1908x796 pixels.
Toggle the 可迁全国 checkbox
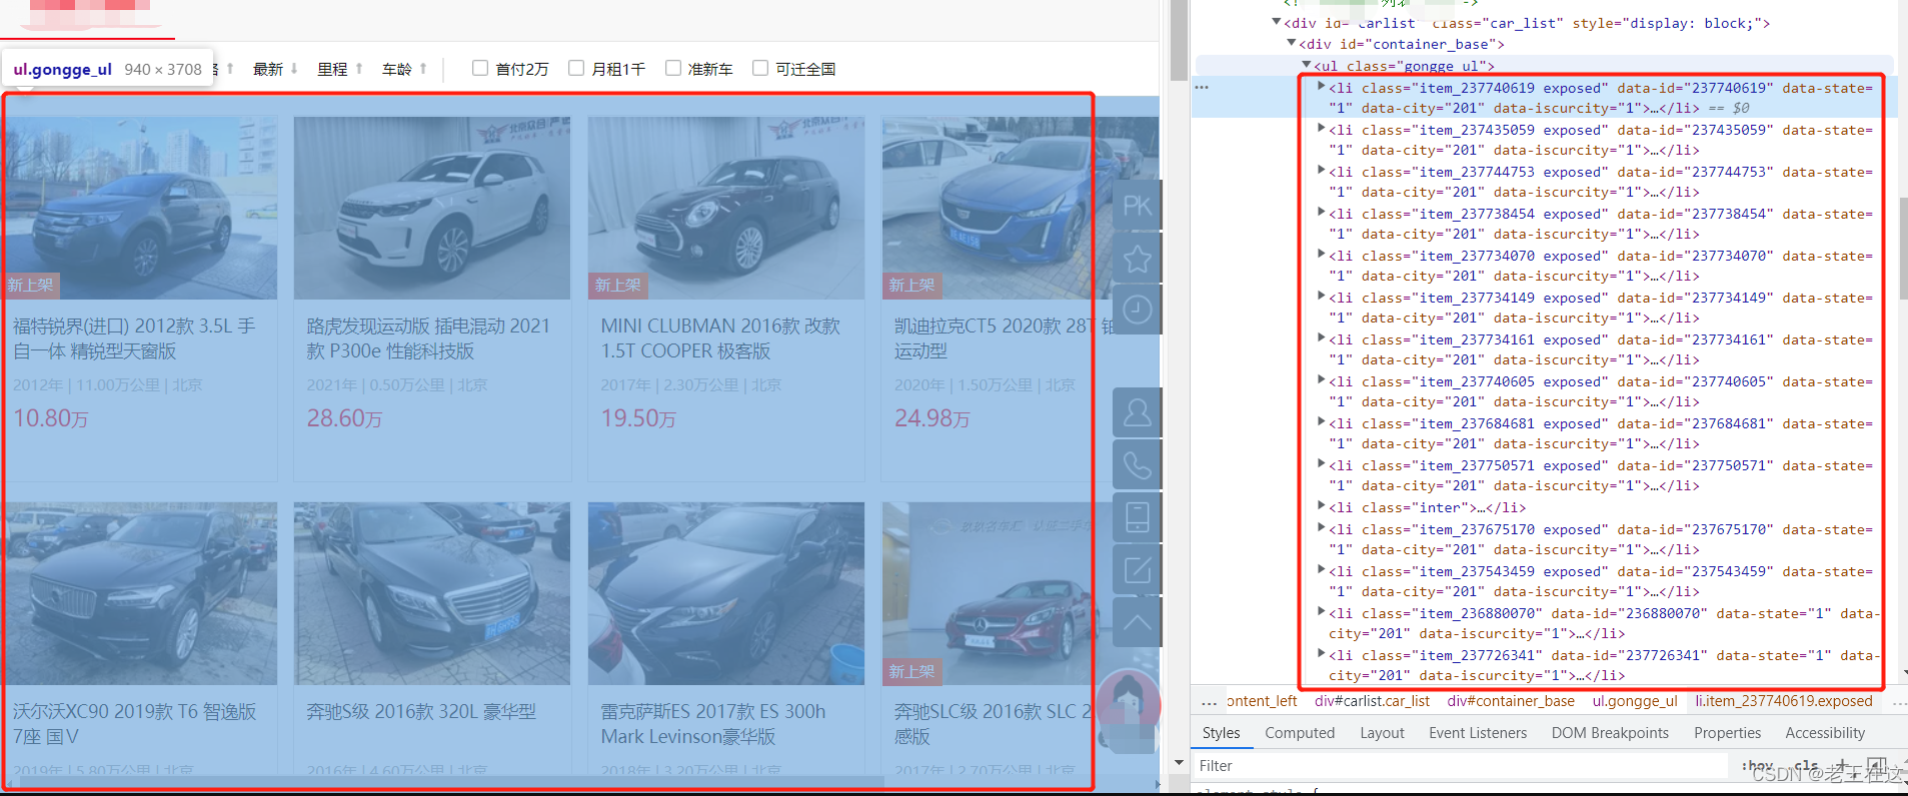pos(760,68)
